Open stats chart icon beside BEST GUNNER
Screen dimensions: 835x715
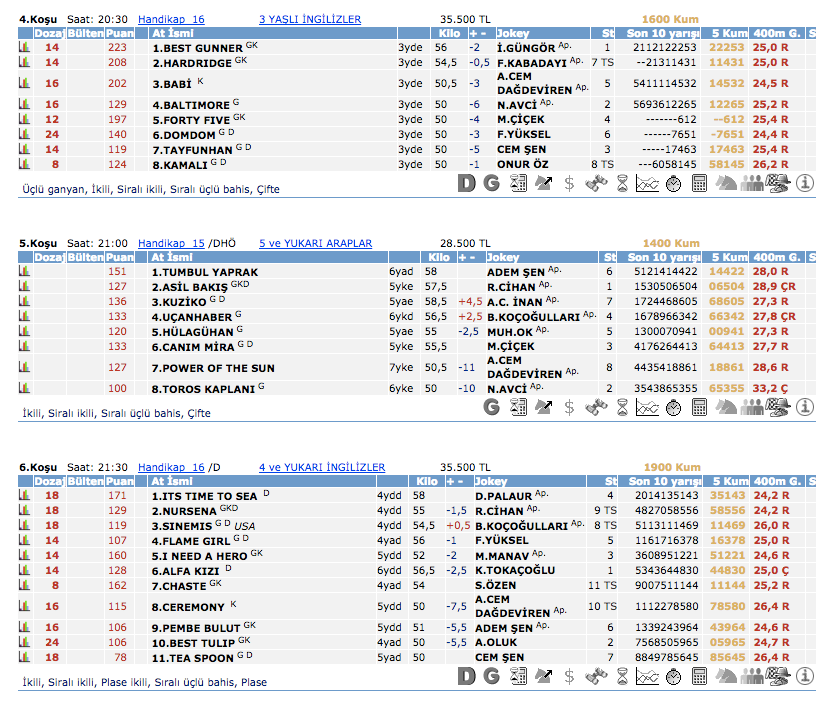point(25,47)
